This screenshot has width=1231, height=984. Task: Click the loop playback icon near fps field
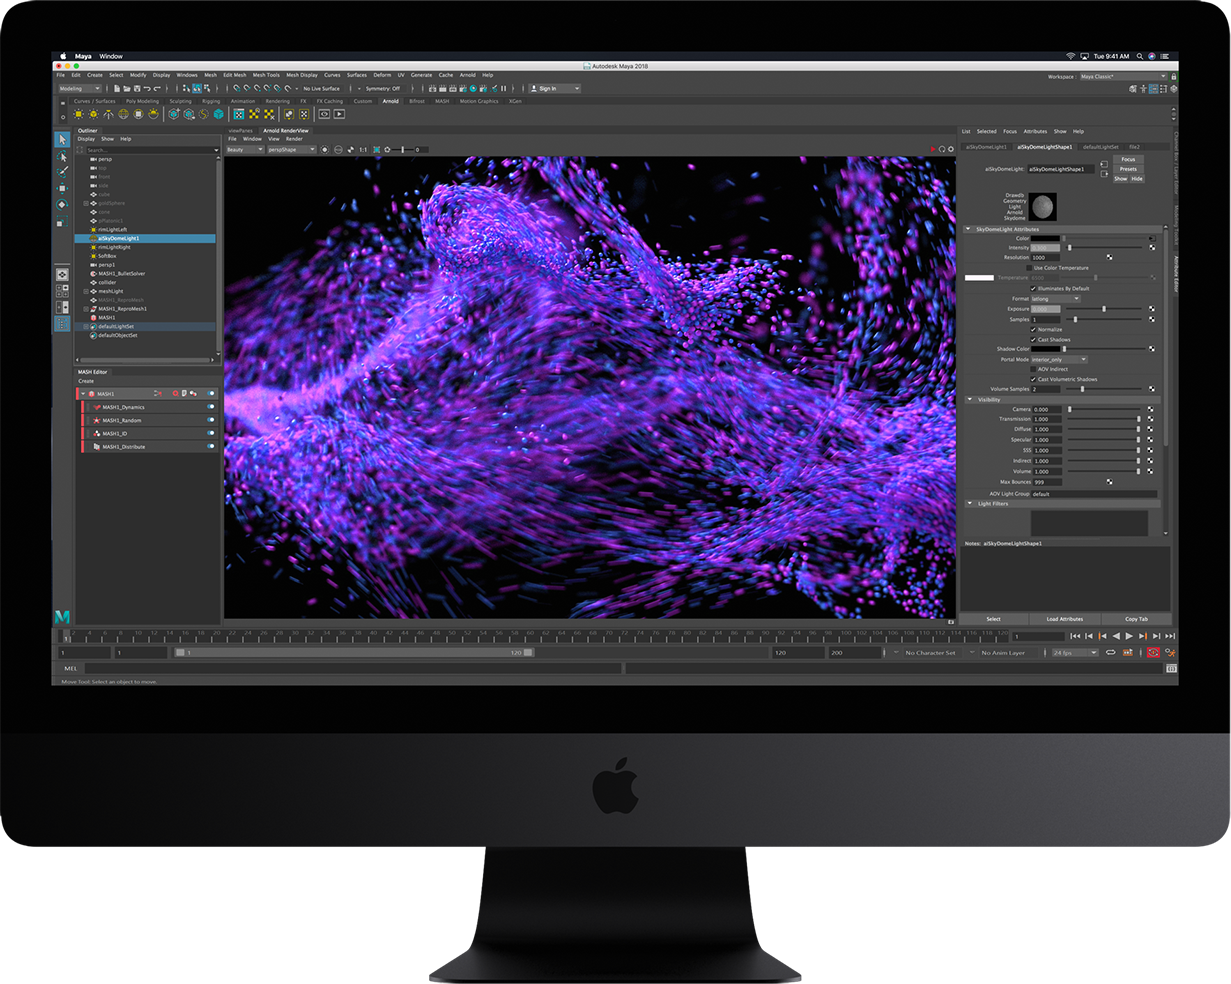[1110, 652]
